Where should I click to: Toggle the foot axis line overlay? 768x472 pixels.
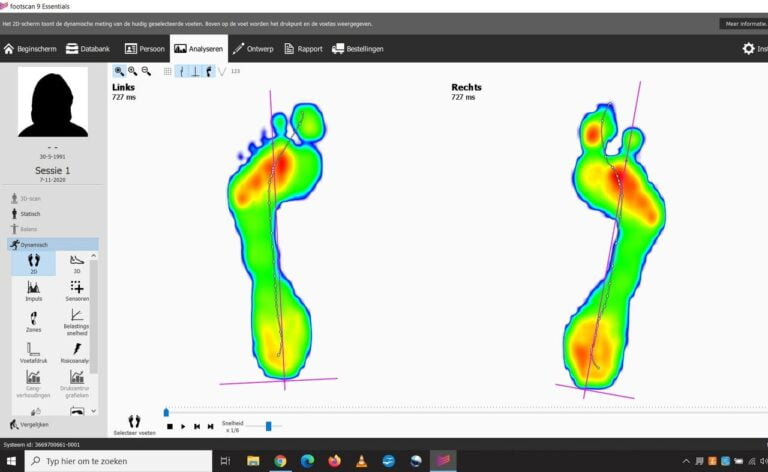tap(181, 71)
